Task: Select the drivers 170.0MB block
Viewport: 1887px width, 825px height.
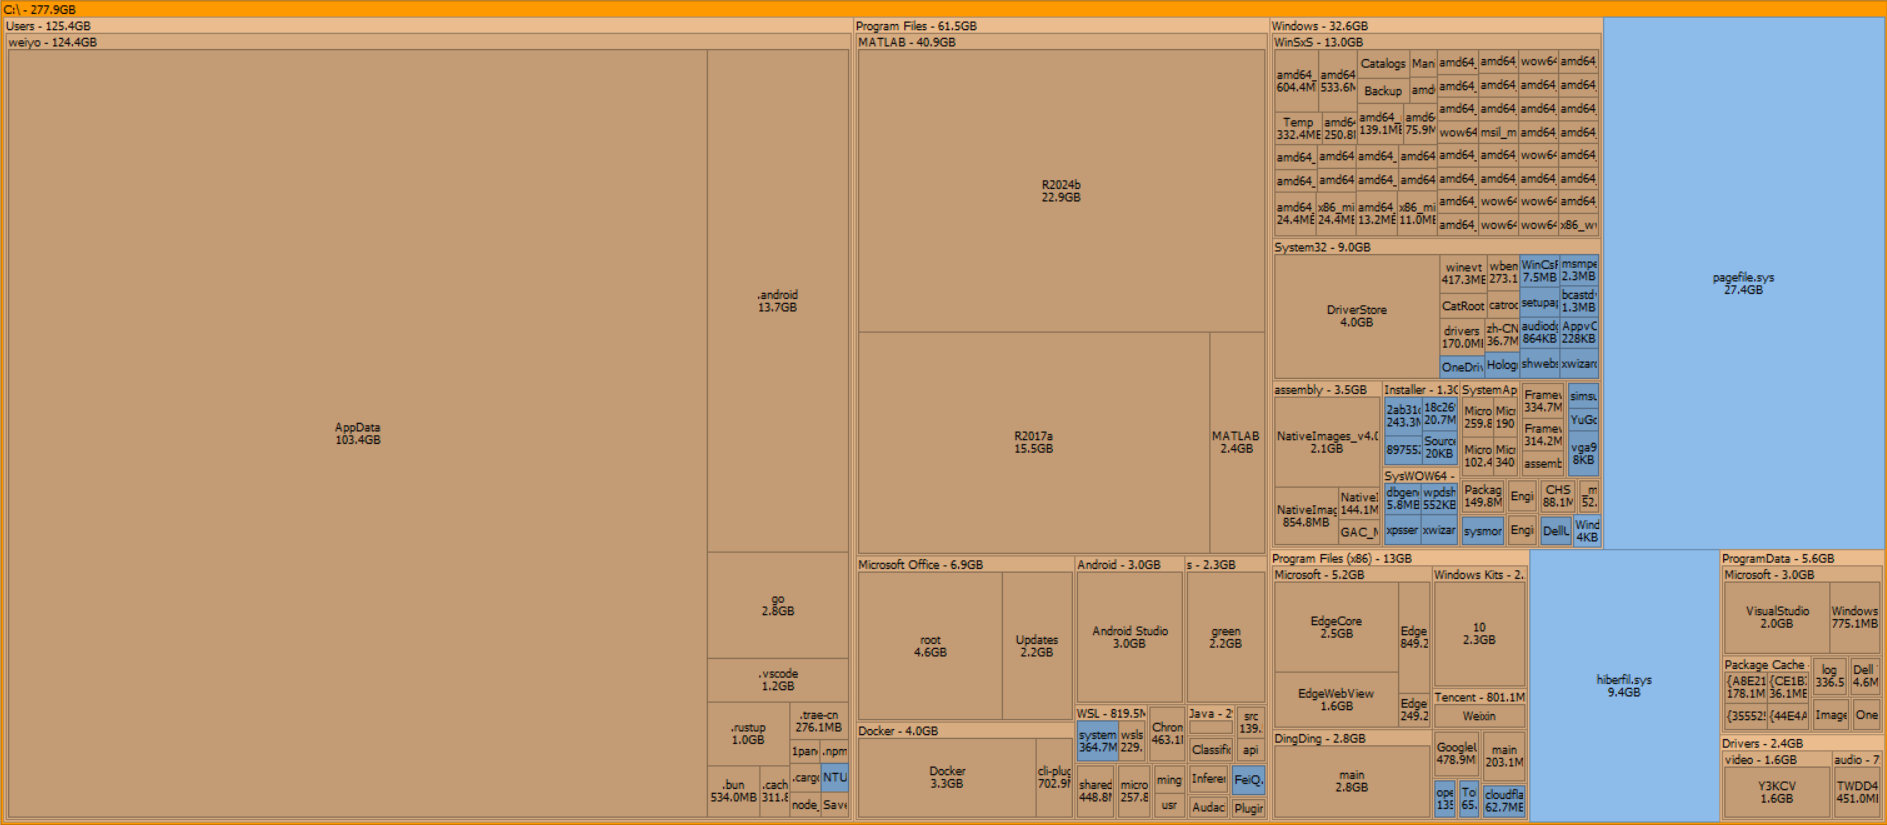Action: (1462, 337)
